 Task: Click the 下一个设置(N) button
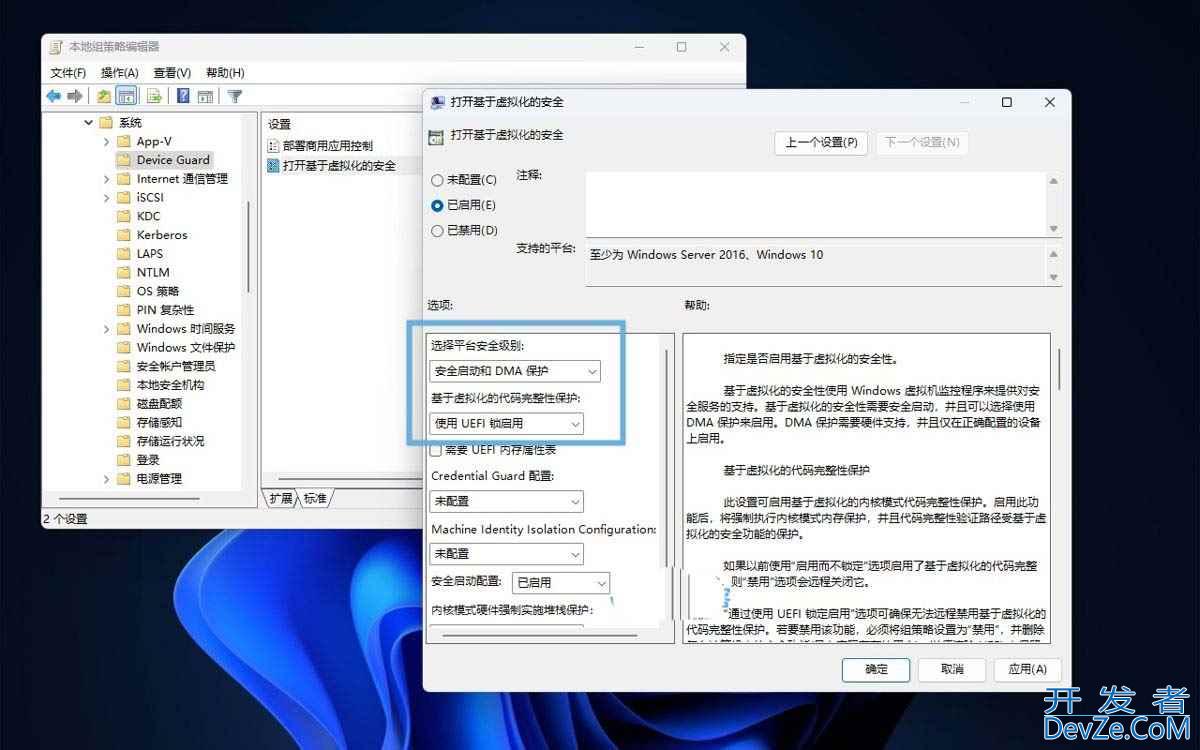[x=922, y=142]
